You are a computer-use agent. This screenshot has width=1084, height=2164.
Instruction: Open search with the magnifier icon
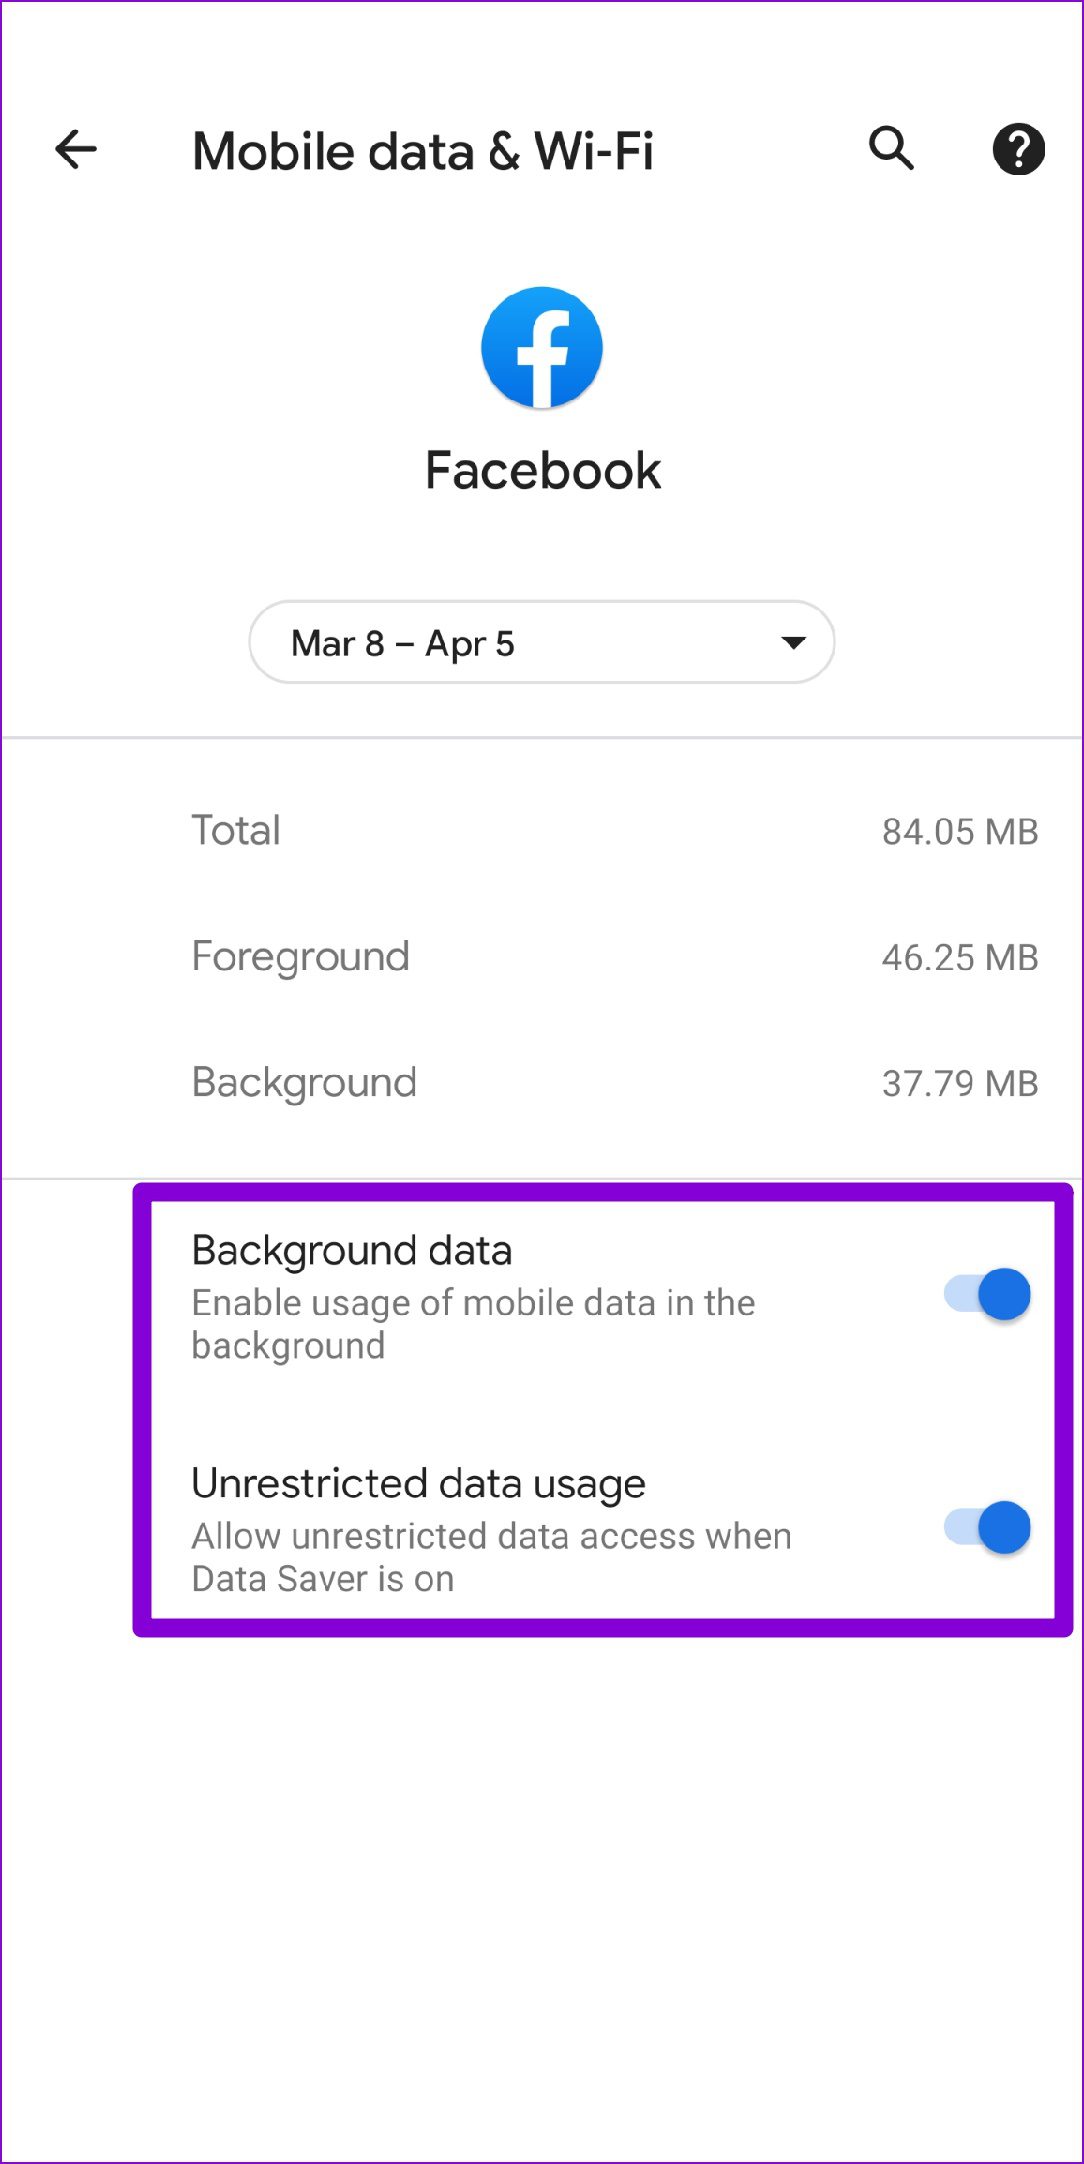pyautogui.click(x=891, y=150)
